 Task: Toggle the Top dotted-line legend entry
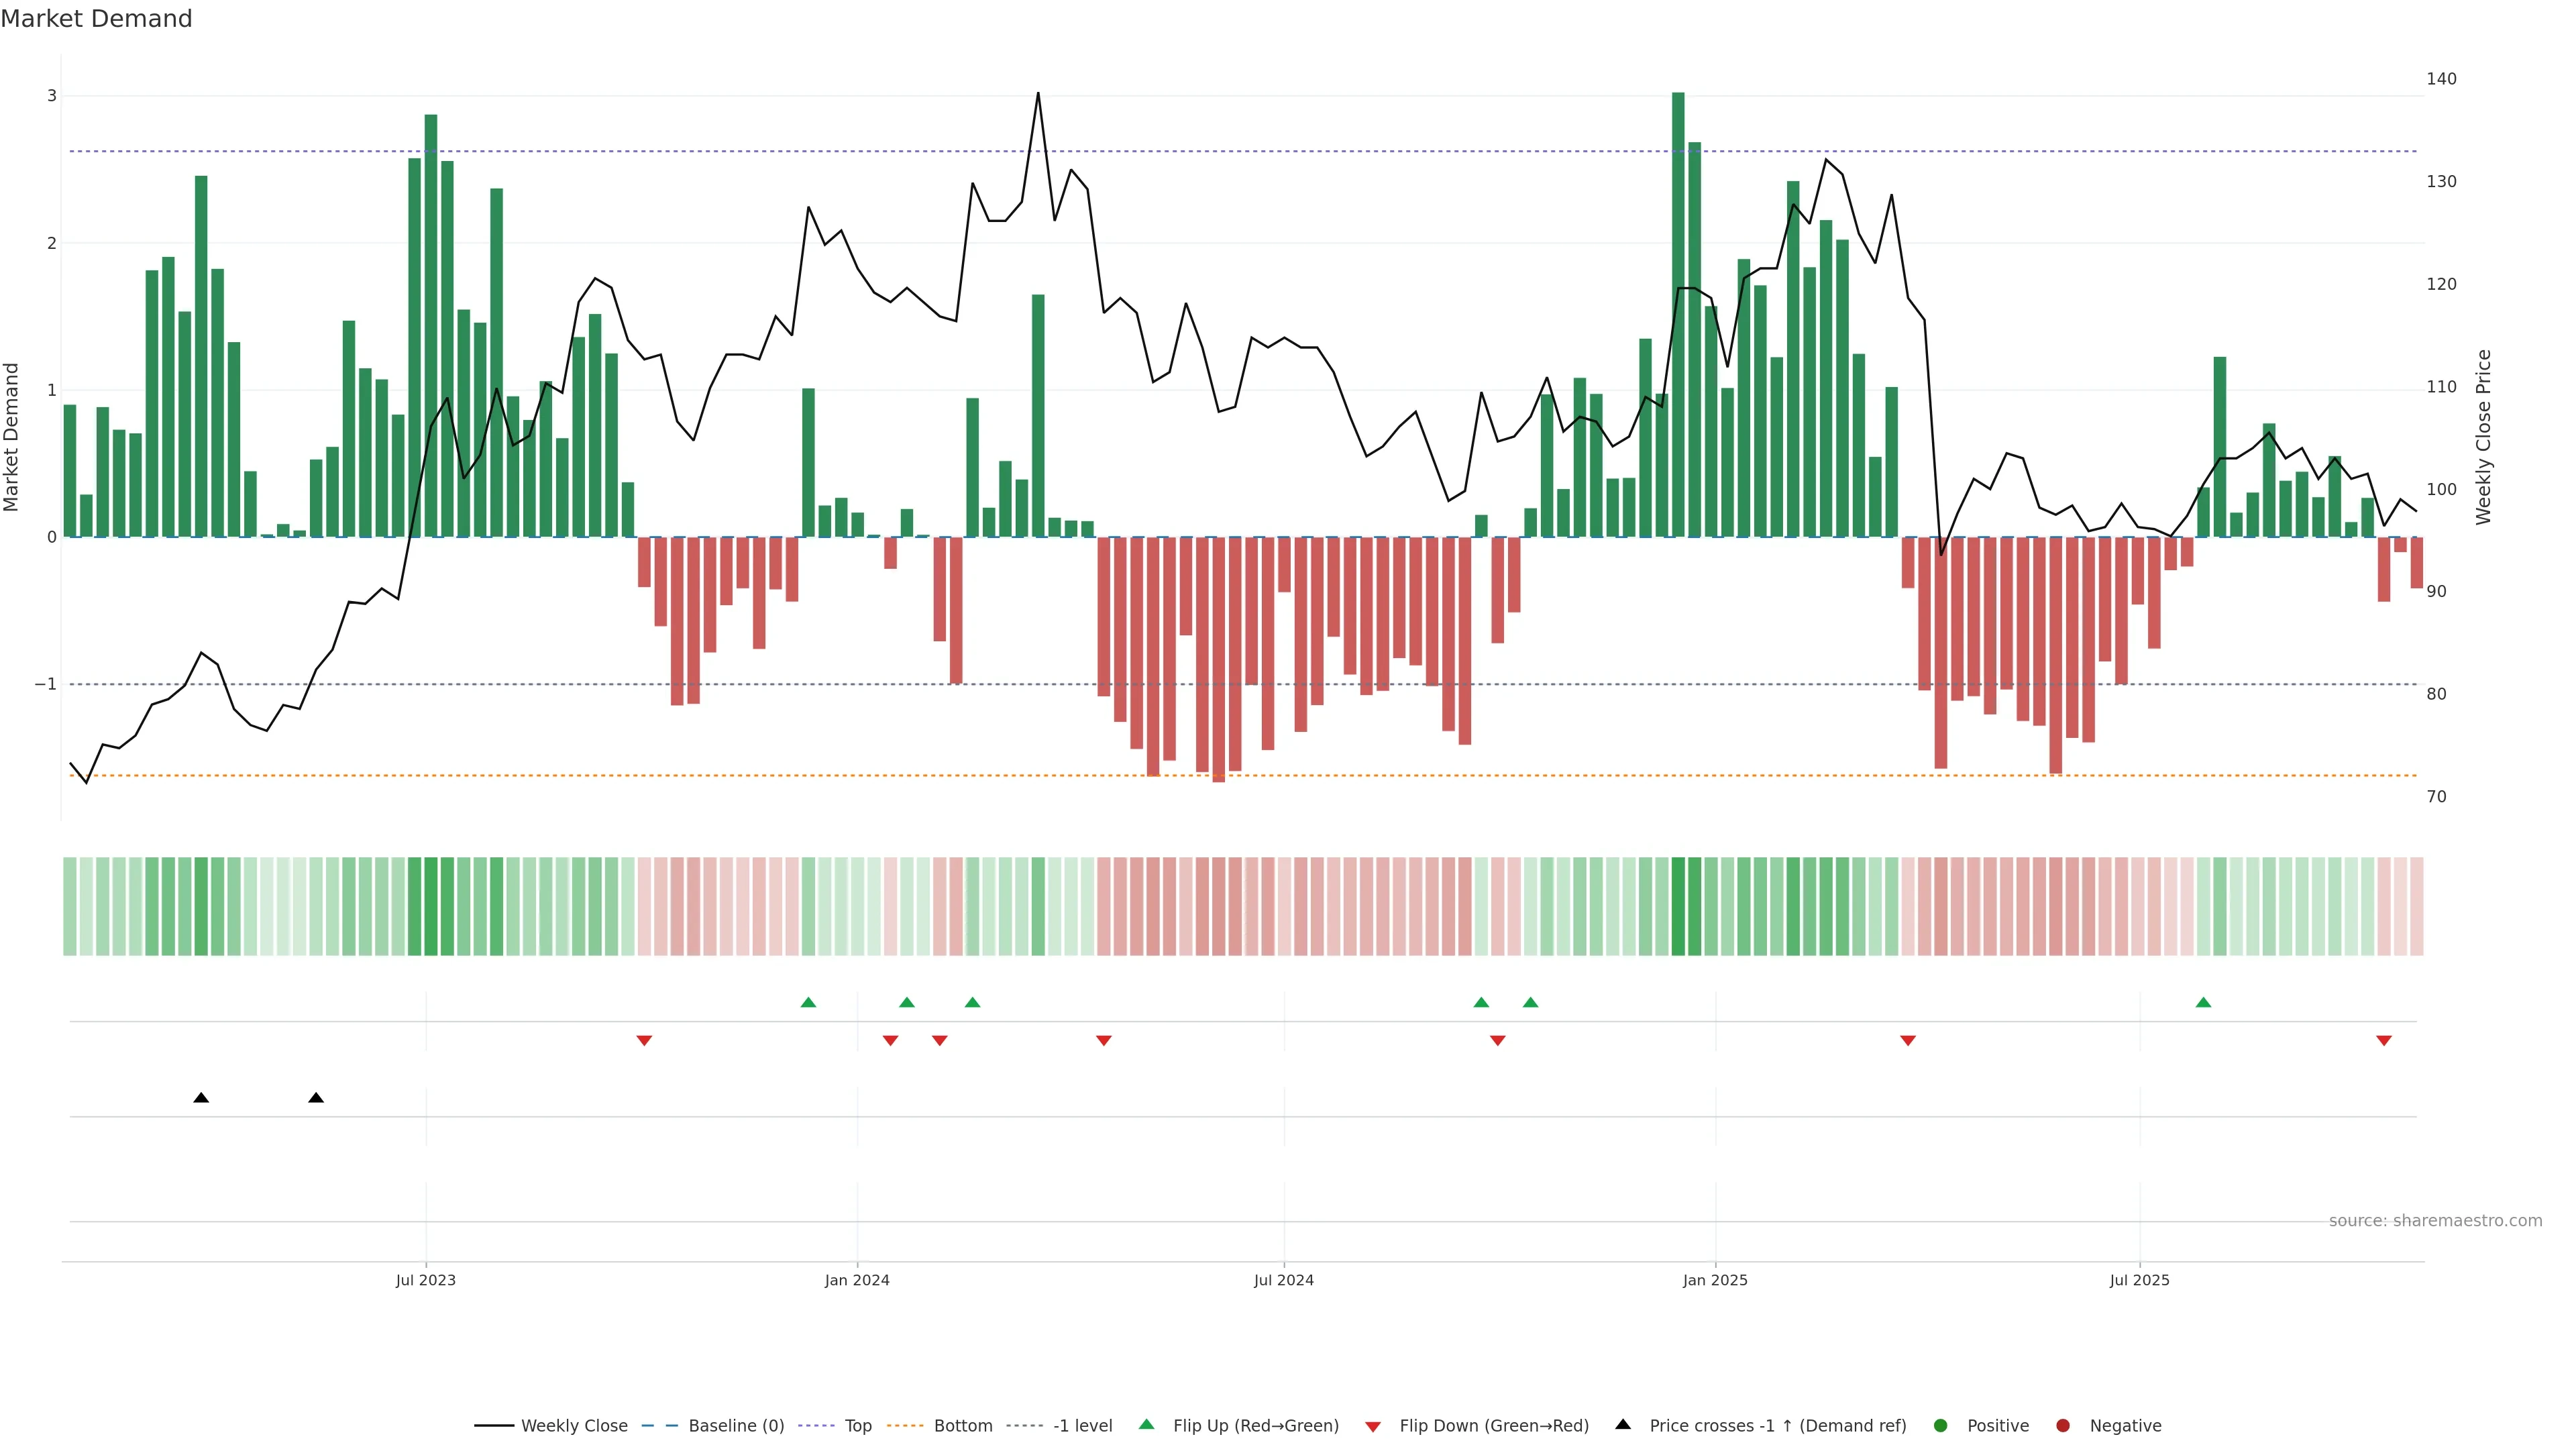pyautogui.click(x=857, y=1425)
